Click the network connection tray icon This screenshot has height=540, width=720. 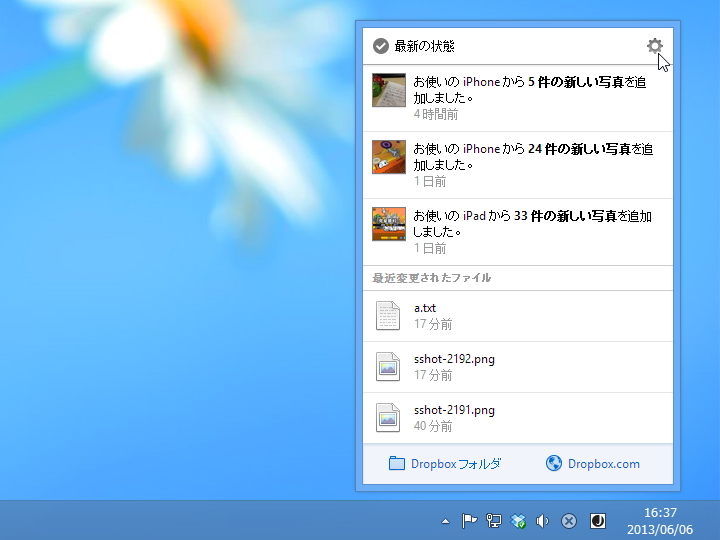494,521
